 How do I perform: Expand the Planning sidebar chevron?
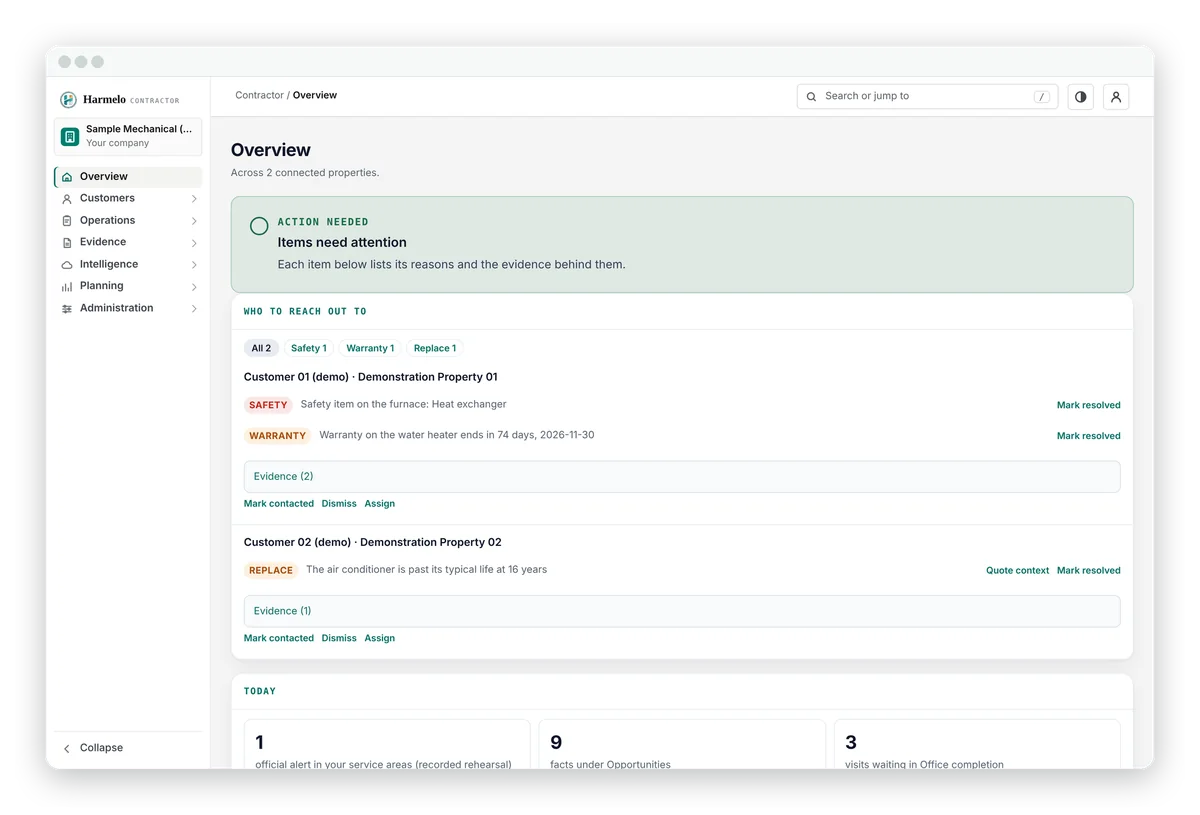point(194,287)
